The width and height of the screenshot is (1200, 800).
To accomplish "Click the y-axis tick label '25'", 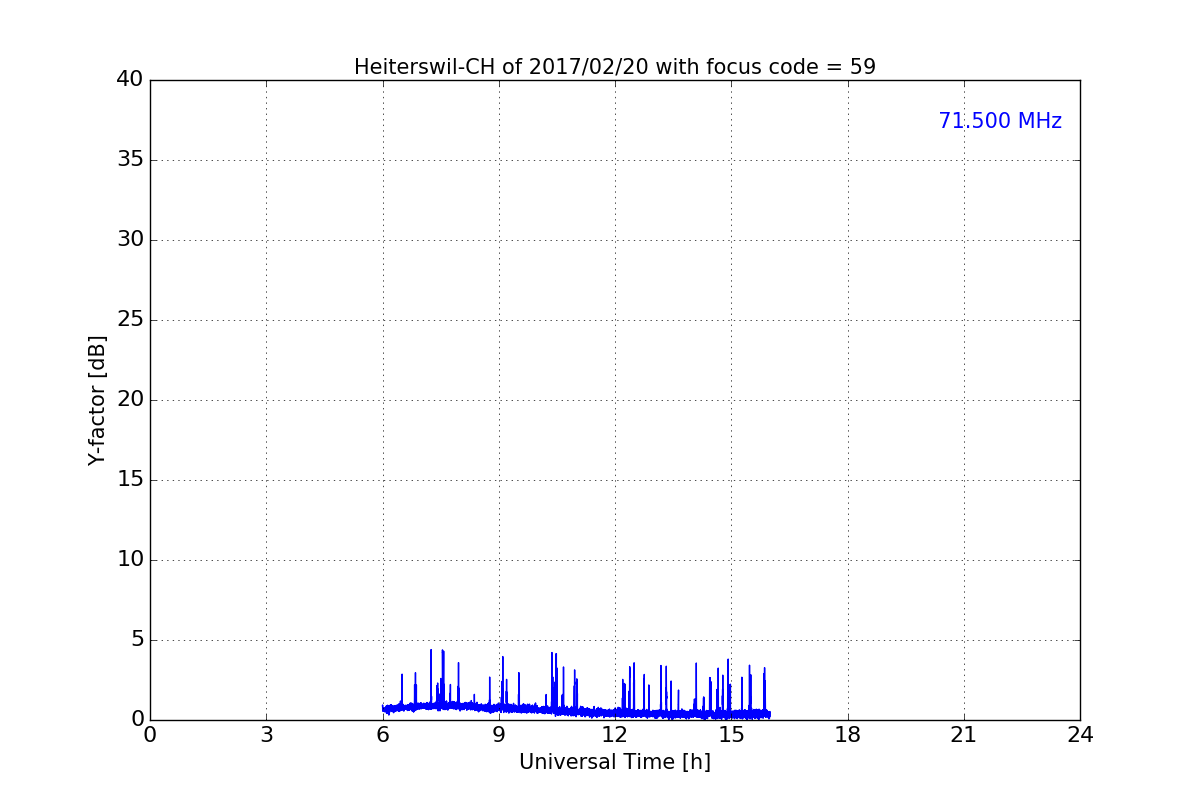I will 130,320.
